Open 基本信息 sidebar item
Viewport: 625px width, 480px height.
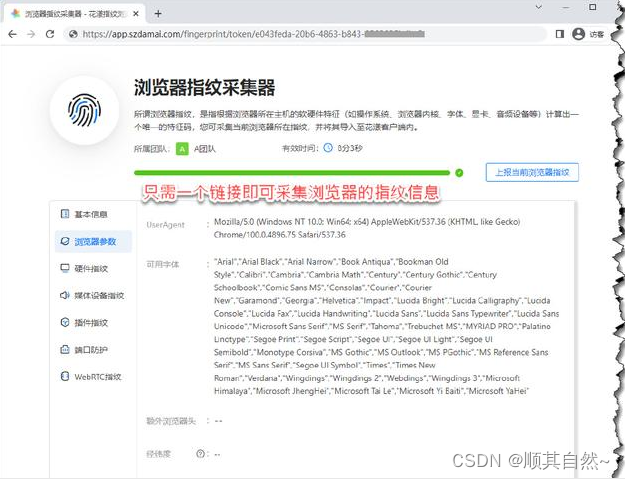coord(94,214)
